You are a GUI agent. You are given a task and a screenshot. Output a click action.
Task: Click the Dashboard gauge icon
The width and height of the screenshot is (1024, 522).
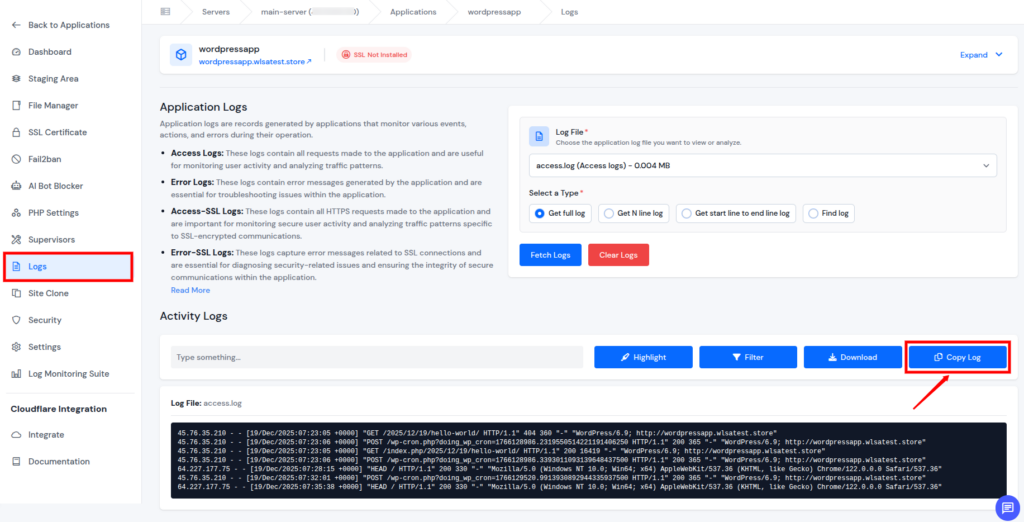pos(16,52)
